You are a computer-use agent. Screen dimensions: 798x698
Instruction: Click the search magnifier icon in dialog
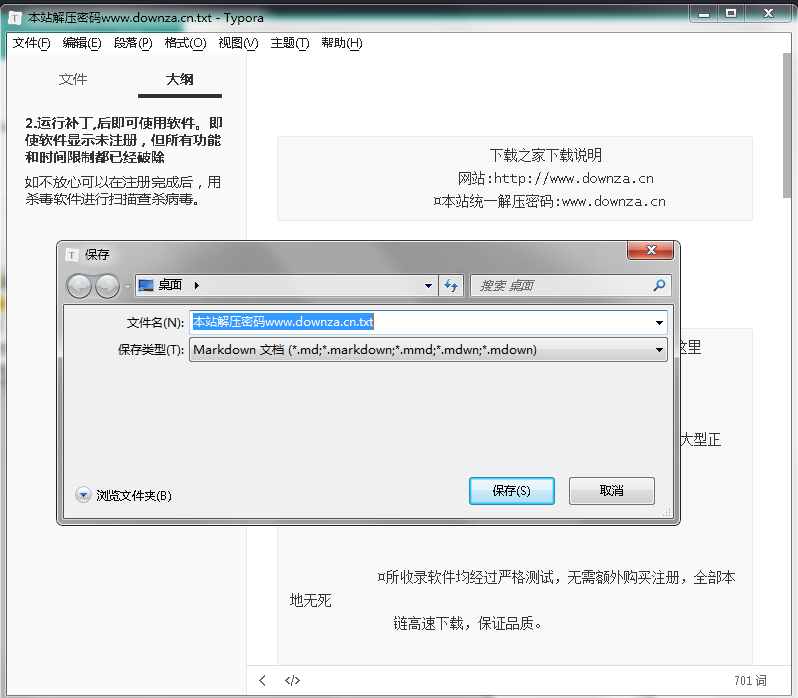pos(659,285)
